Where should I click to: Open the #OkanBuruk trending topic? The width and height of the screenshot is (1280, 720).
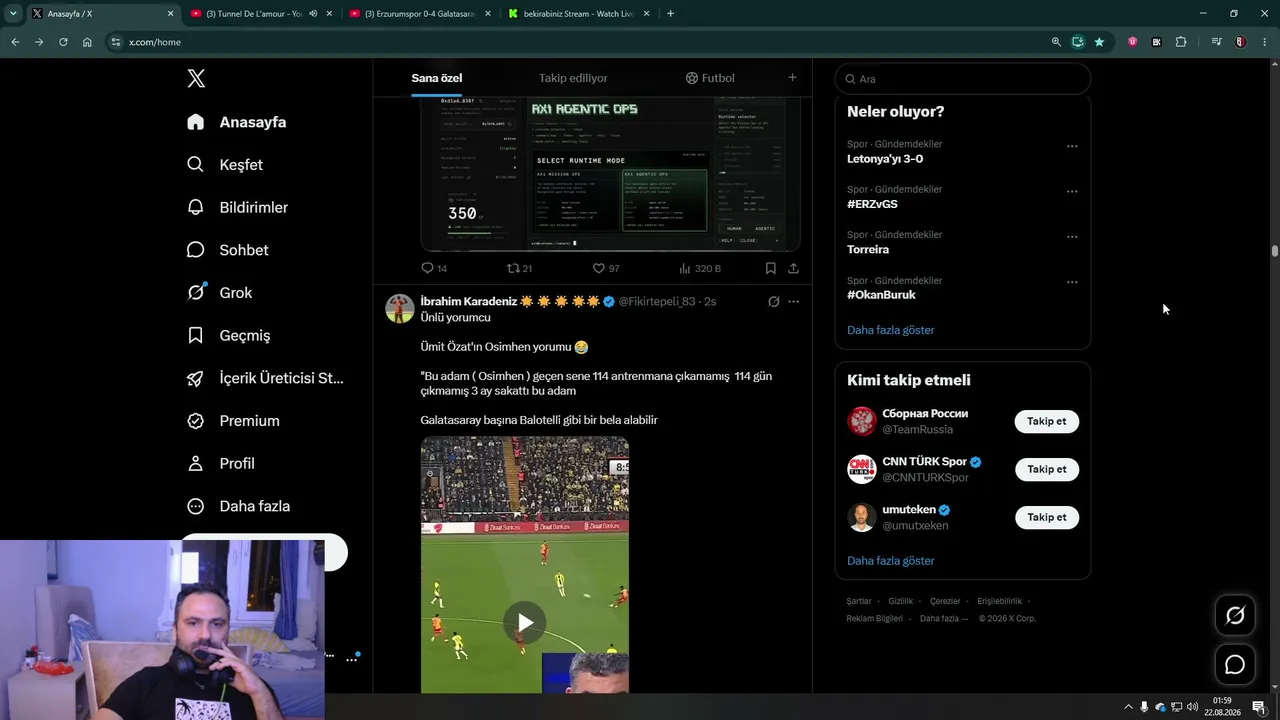point(881,295)
